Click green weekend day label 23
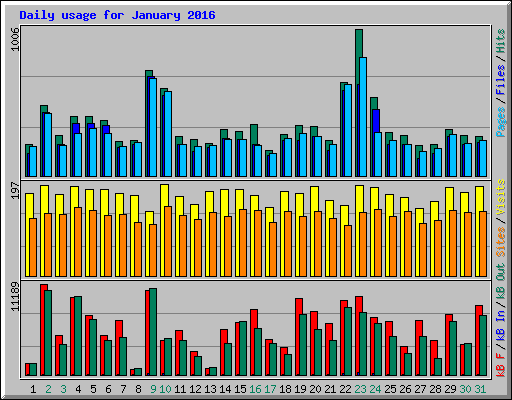This screenshot has height=400, width=512. [360, 389]
